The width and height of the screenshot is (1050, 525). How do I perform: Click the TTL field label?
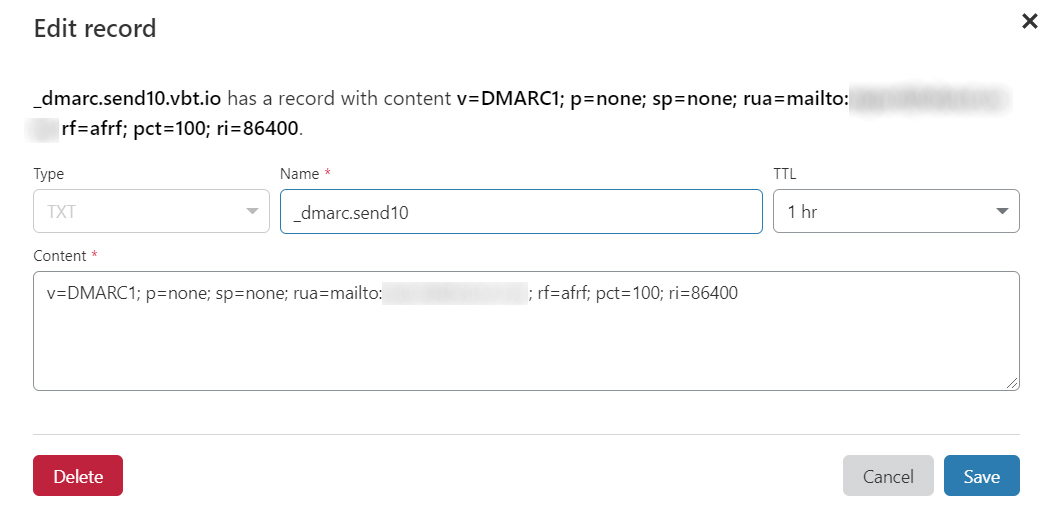[x=784, y=174]
